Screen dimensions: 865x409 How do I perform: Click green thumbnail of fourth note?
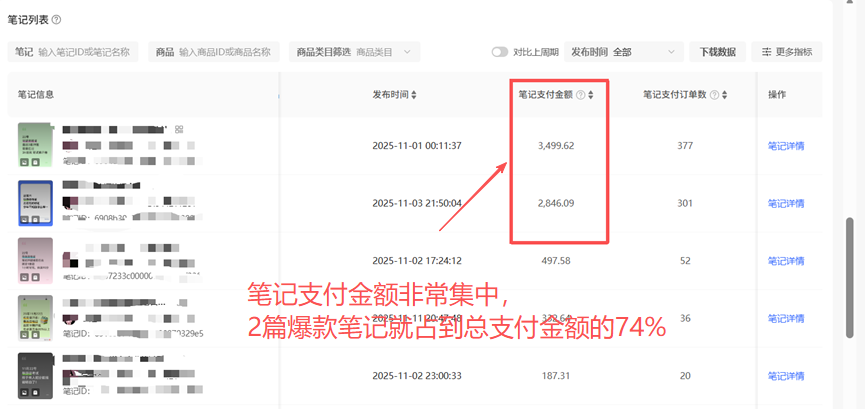[x=35, y=318]
